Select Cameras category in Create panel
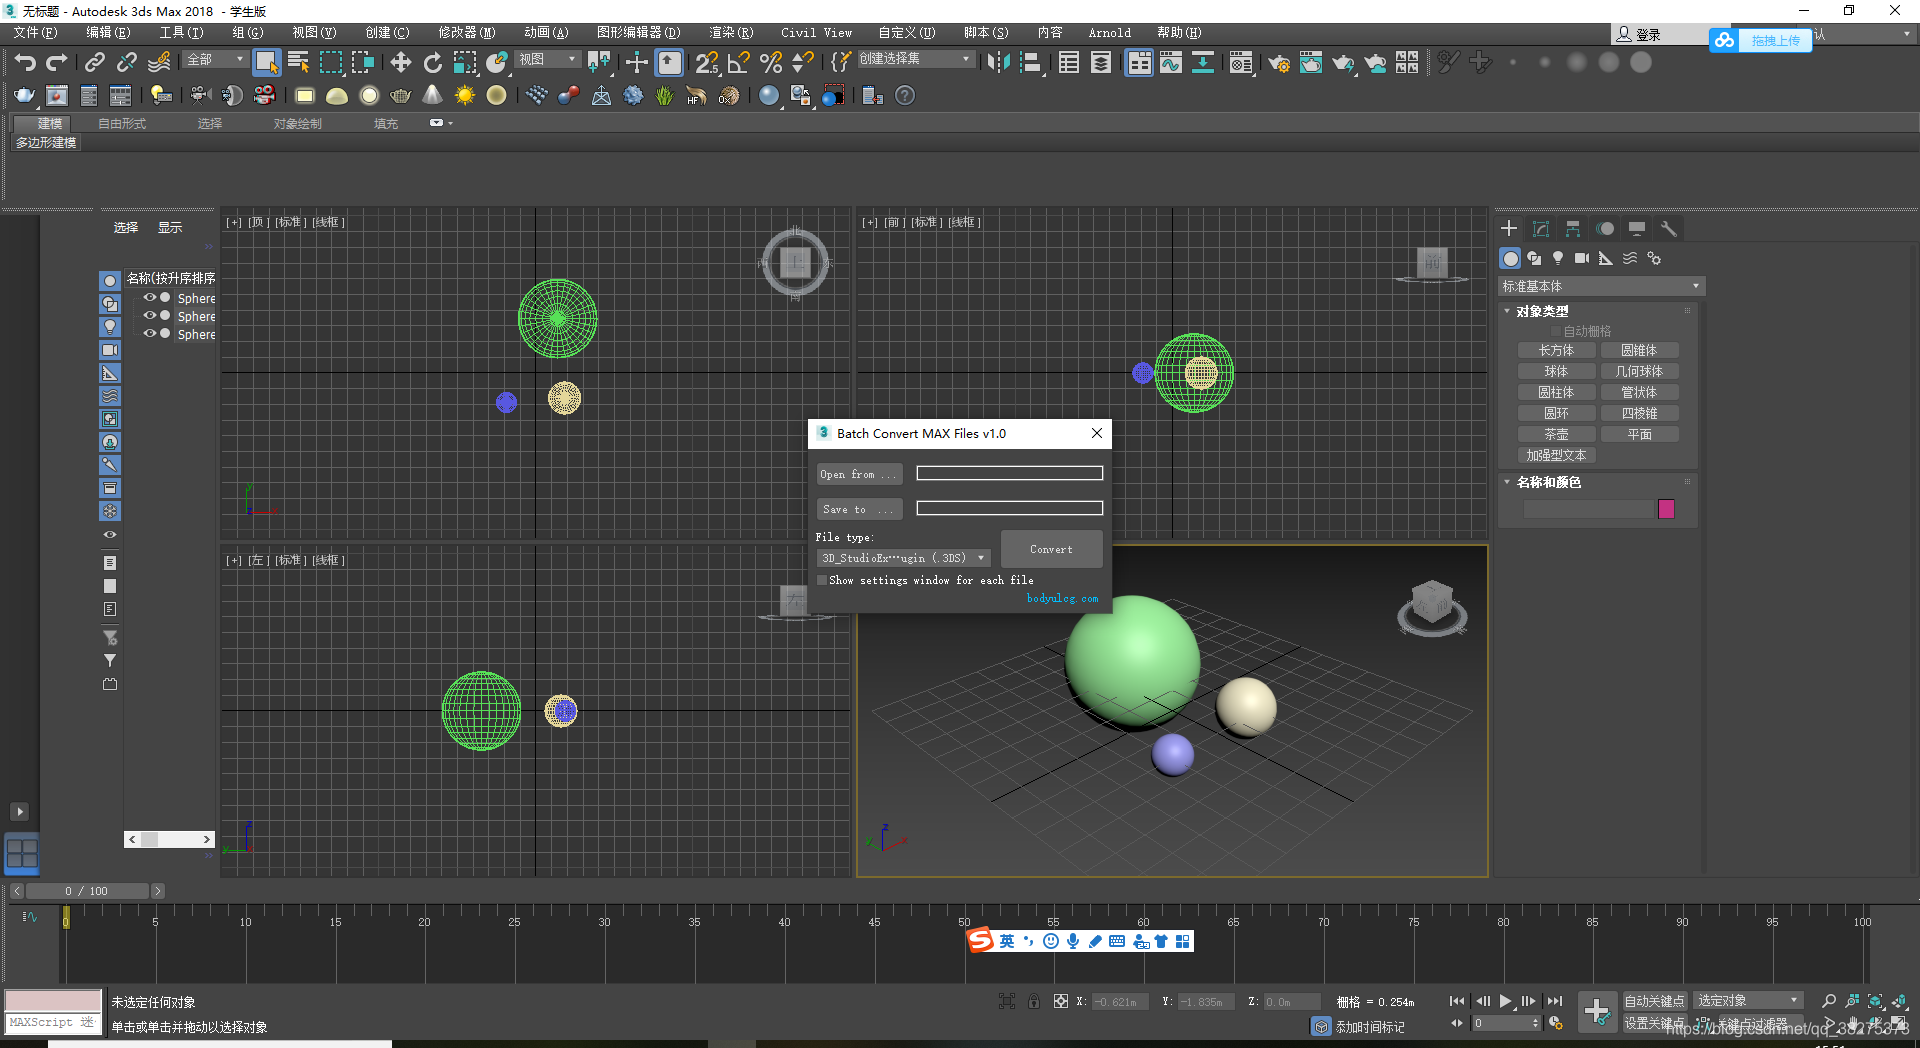This screenshot has height=1048, width=1920. [1582, 258]
